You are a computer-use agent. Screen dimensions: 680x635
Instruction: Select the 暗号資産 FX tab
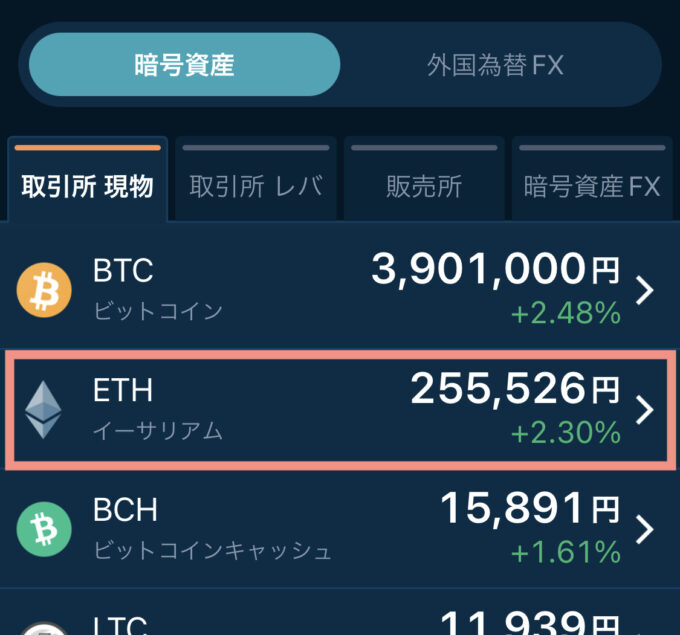click(x=592, y=180)
